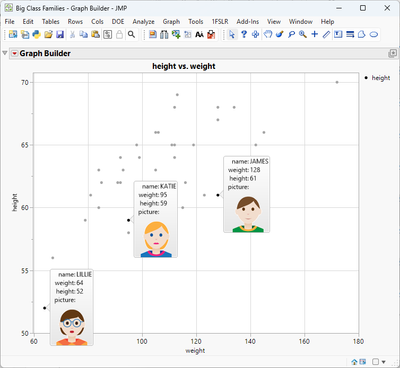The height and width of the screenshot is (368, 400).
Task: Click the Cut scissors icon
Action: [72, 34]
